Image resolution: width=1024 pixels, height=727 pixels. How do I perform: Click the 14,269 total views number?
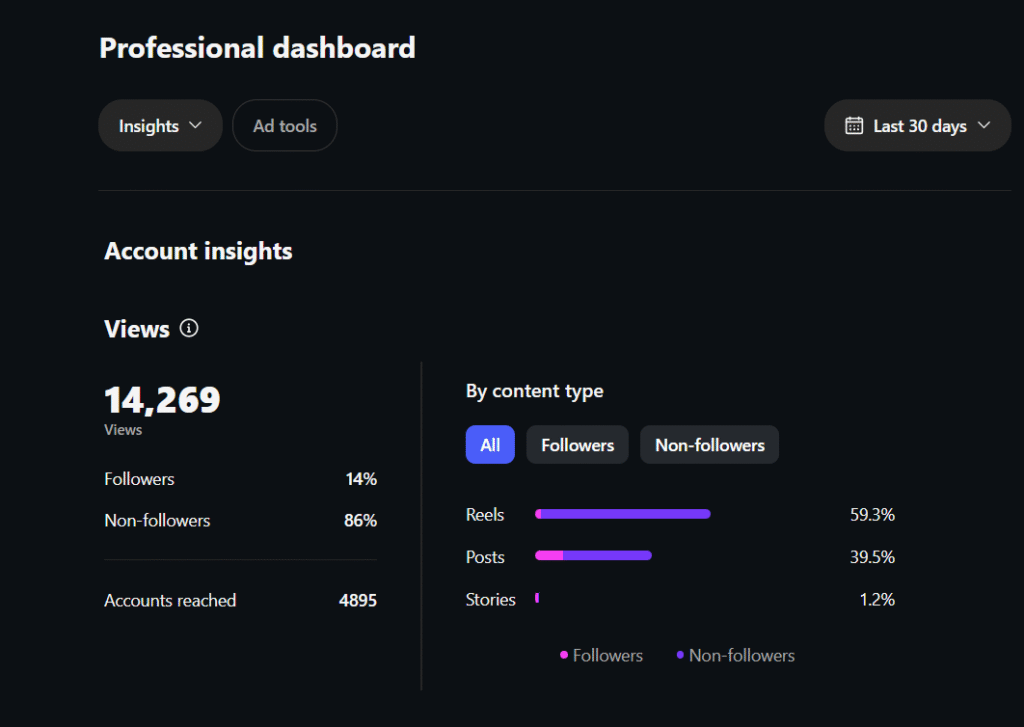click(162, 400)
